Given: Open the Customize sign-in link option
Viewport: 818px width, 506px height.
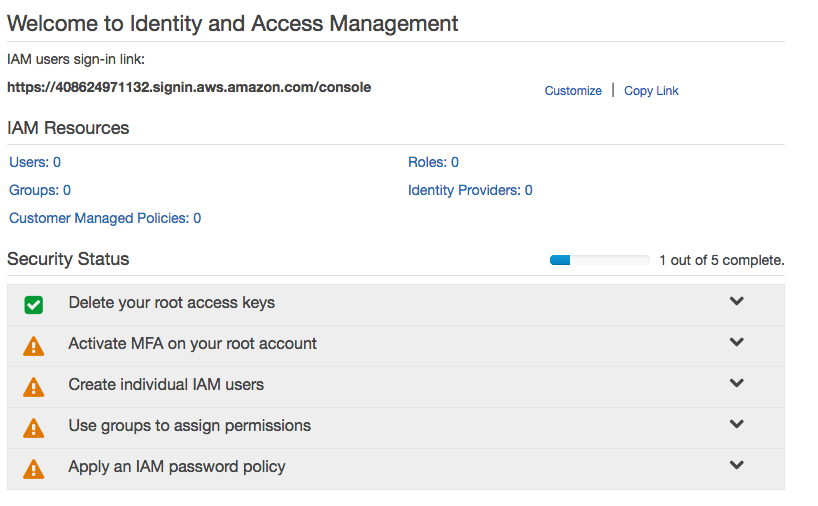Looking at the screenshot, I should tap(573, 91).
